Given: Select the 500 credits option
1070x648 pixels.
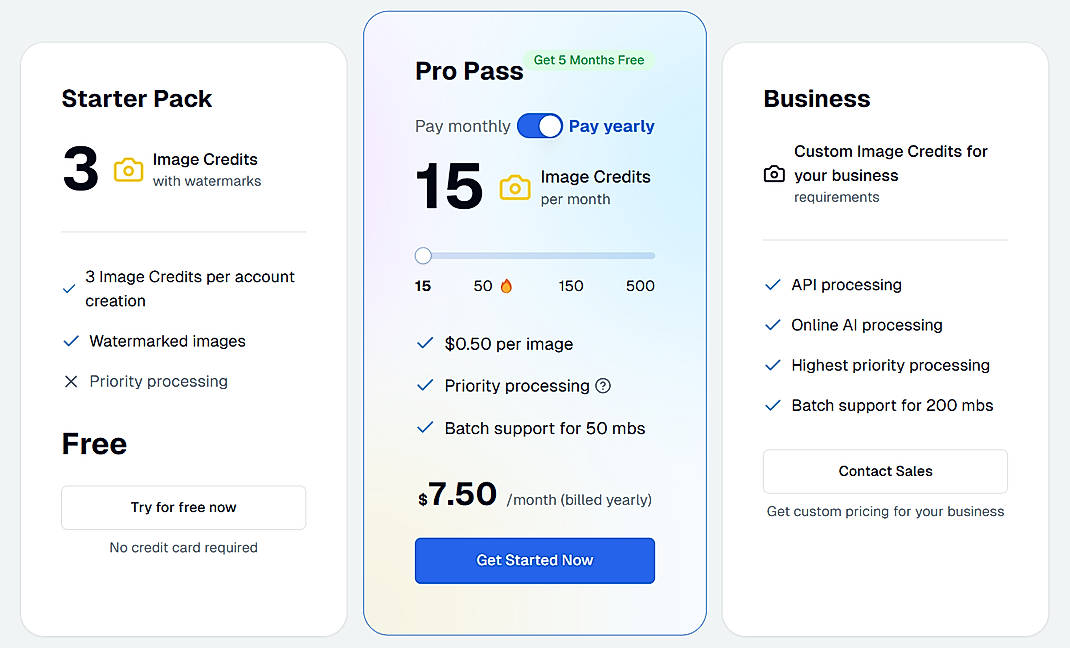Looking at the screenshot, I should click(x=639, y=286).
